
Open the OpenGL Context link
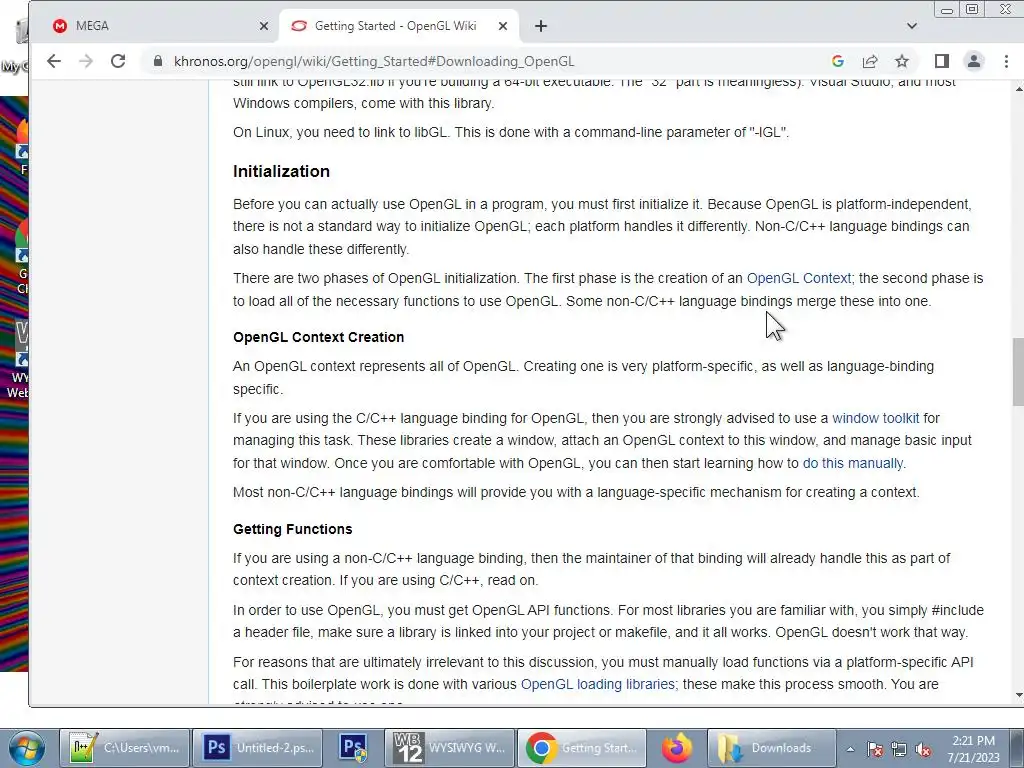799,278
